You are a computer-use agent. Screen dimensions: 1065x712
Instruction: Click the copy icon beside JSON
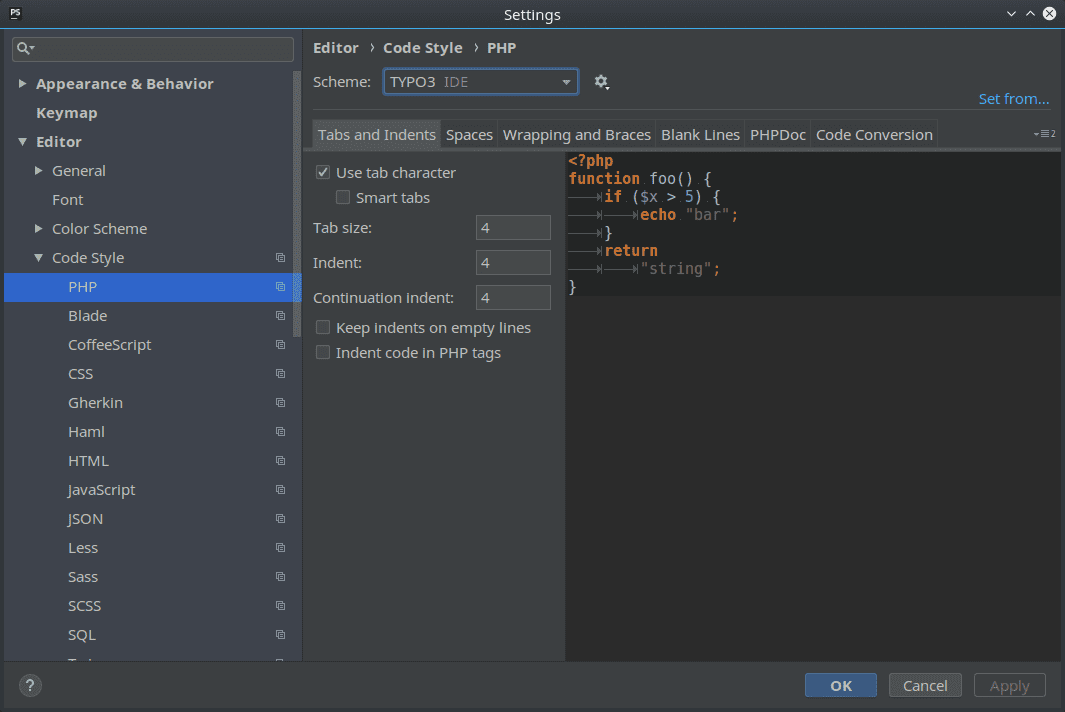point(281,518)
